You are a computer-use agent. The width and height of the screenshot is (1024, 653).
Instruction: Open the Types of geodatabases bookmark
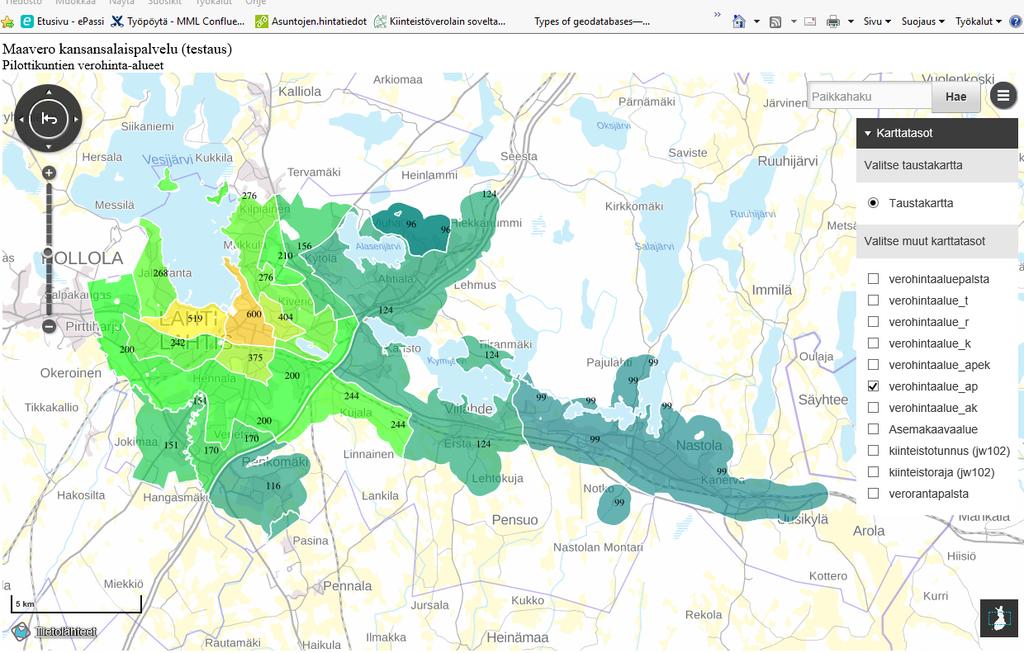tap(592, 22)
